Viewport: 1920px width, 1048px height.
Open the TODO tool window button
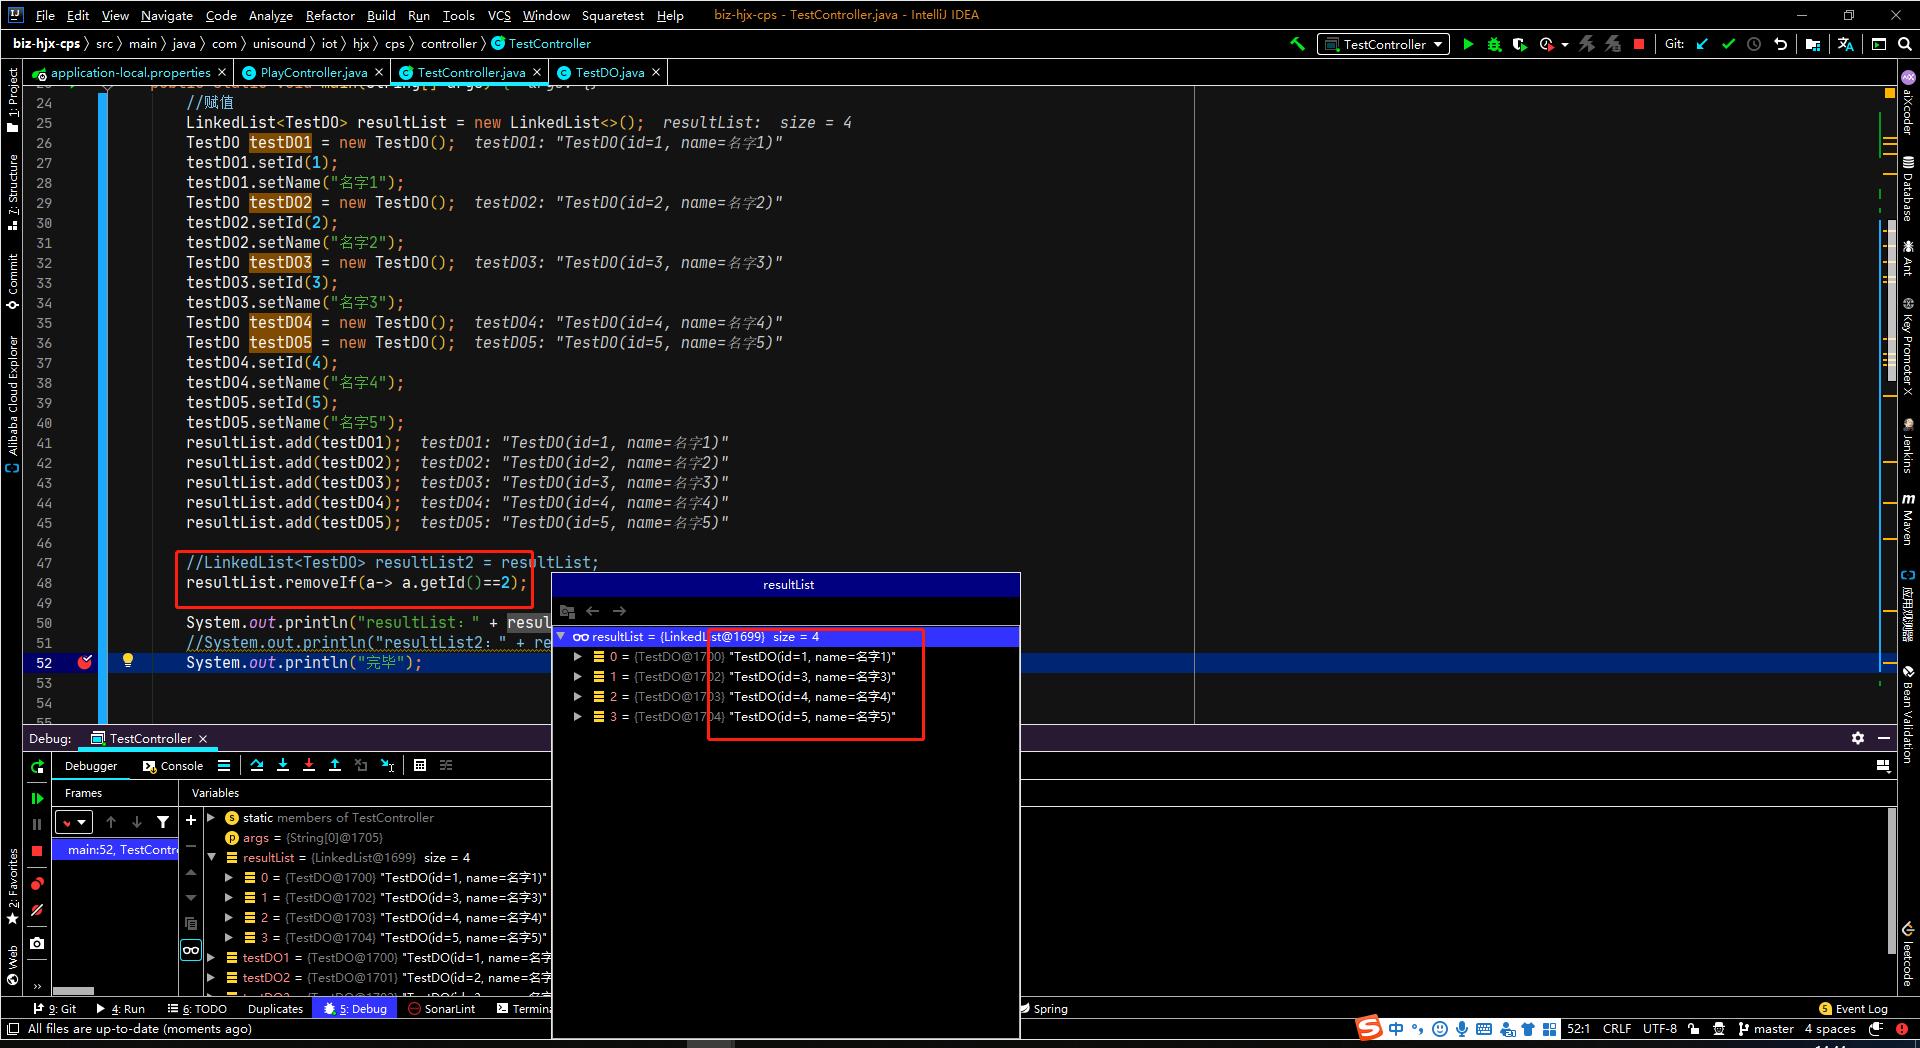(197, 1008)
